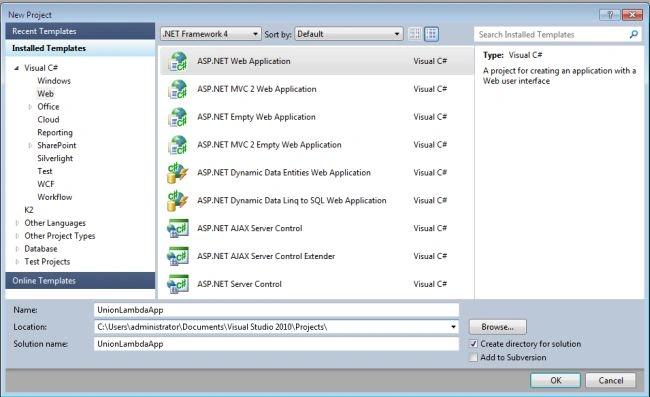
Task: Toggle Create directory for solution checkbox
Action: pyautogui.click(x=473, y=344)
